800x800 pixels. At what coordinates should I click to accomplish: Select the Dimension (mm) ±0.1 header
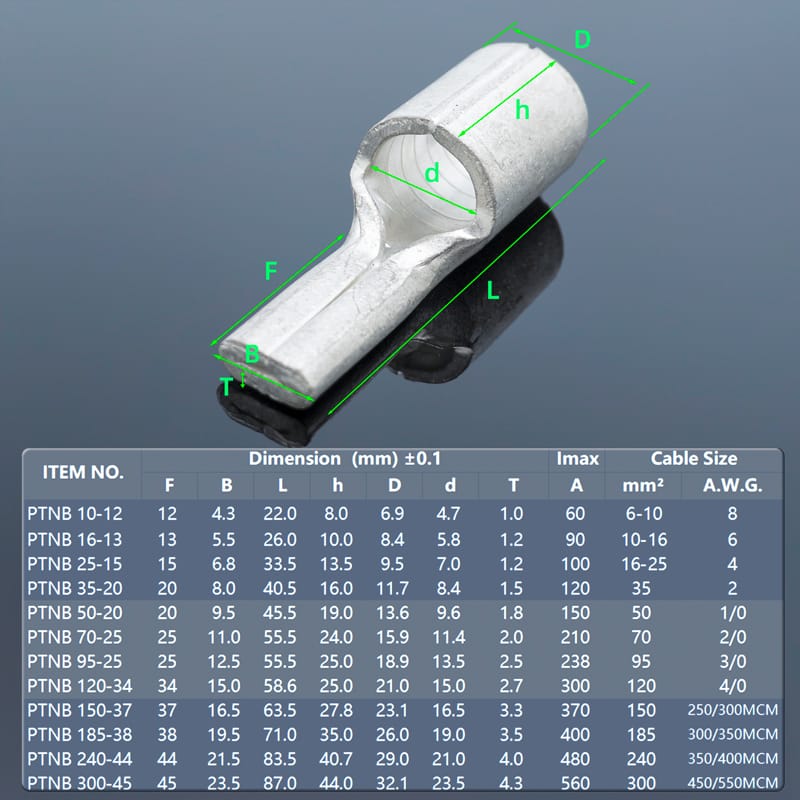[x=345, y=459]
